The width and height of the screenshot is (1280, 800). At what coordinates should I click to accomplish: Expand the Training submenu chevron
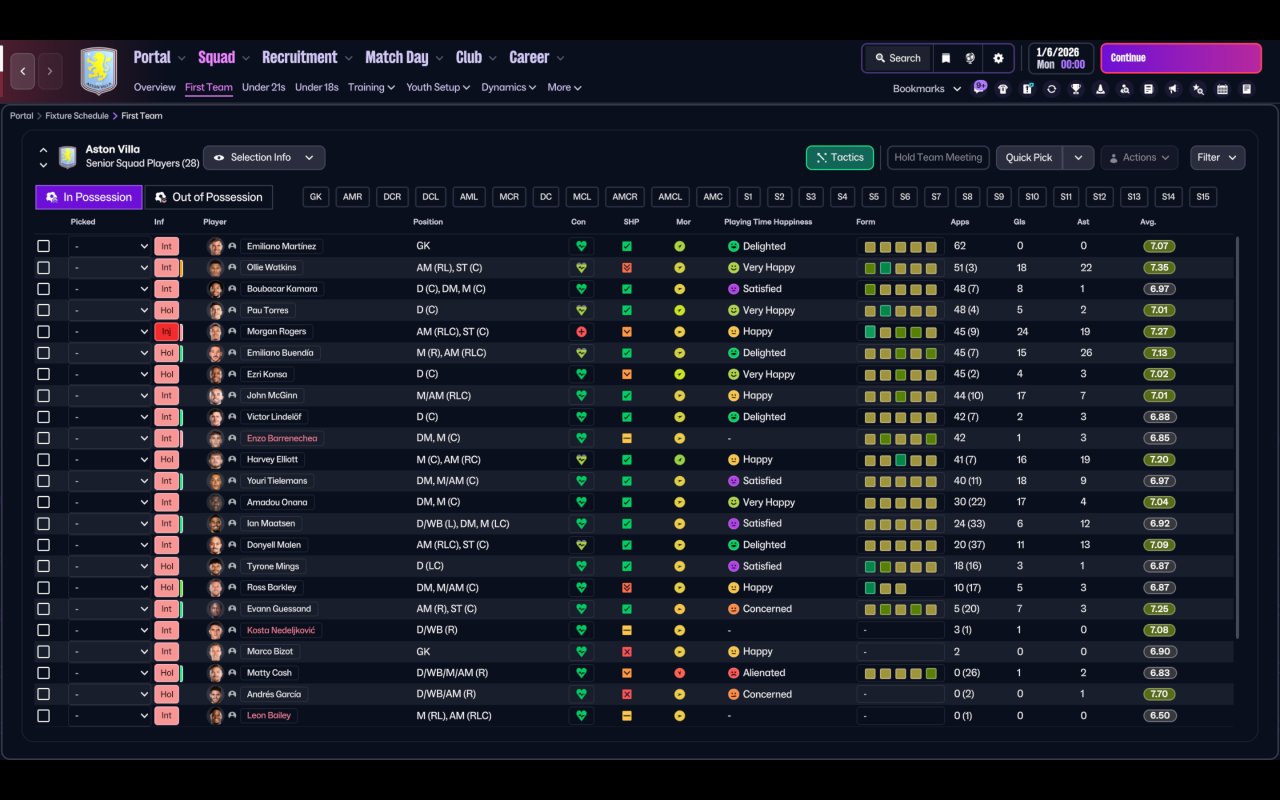pyautogui.click(x=390, y=88)
